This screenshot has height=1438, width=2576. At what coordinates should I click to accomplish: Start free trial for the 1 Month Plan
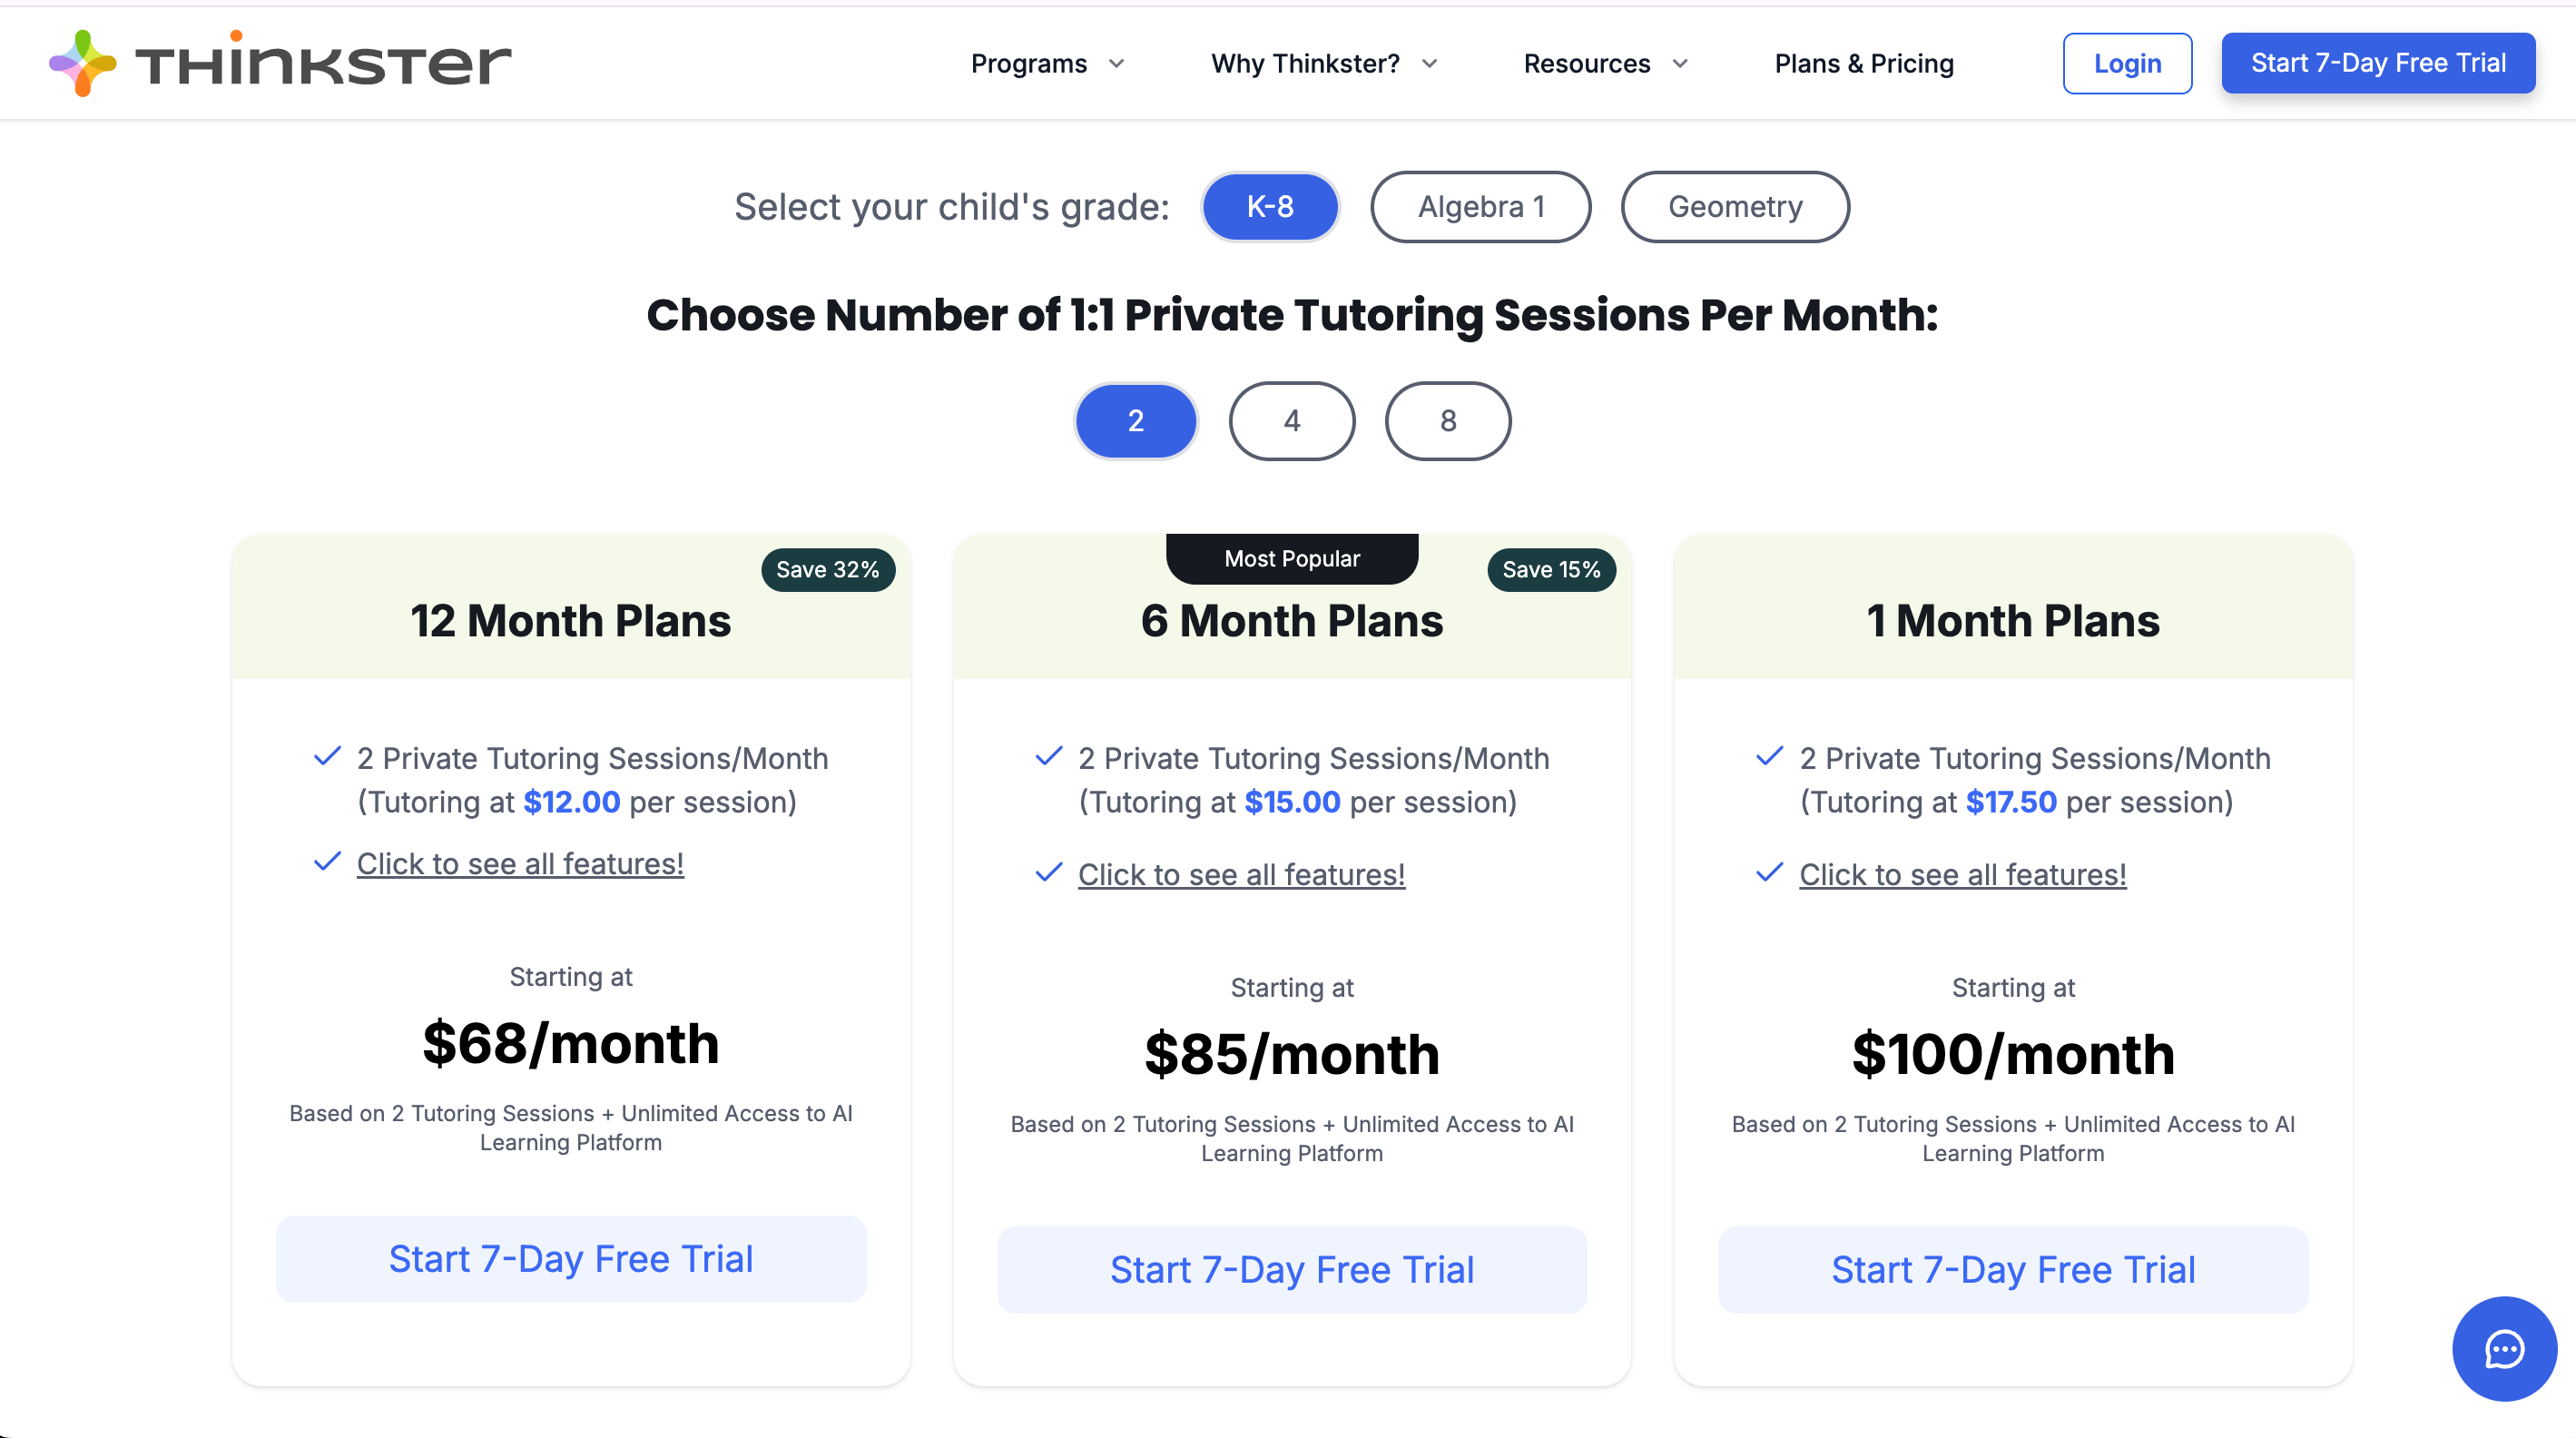pyautogui.click(x=2013, y=1269)
